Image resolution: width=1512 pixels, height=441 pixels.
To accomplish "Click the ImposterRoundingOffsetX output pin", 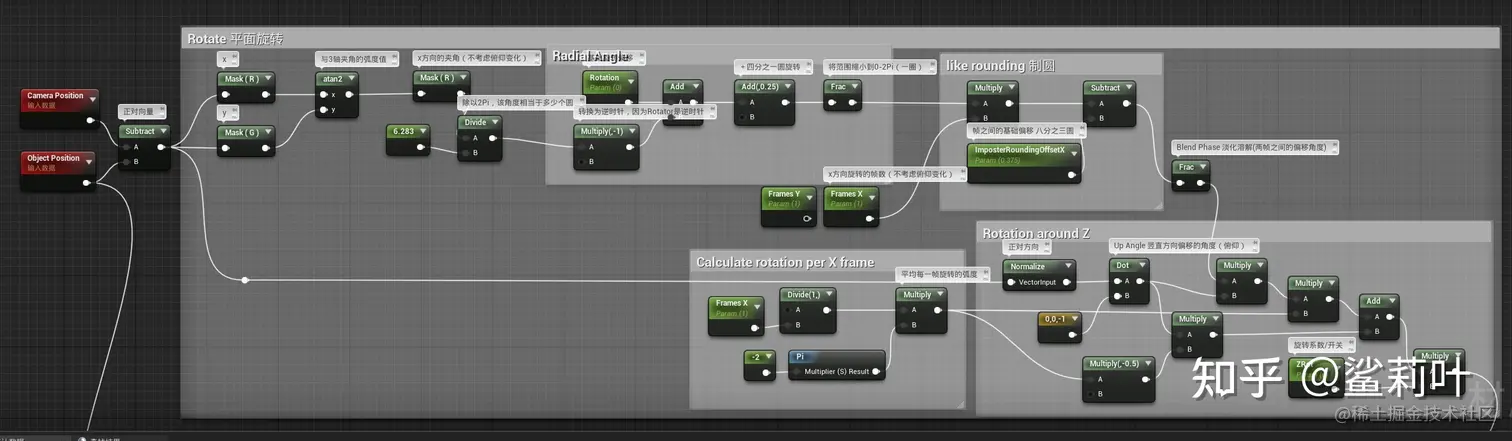I will click(x=1073, y=176).
